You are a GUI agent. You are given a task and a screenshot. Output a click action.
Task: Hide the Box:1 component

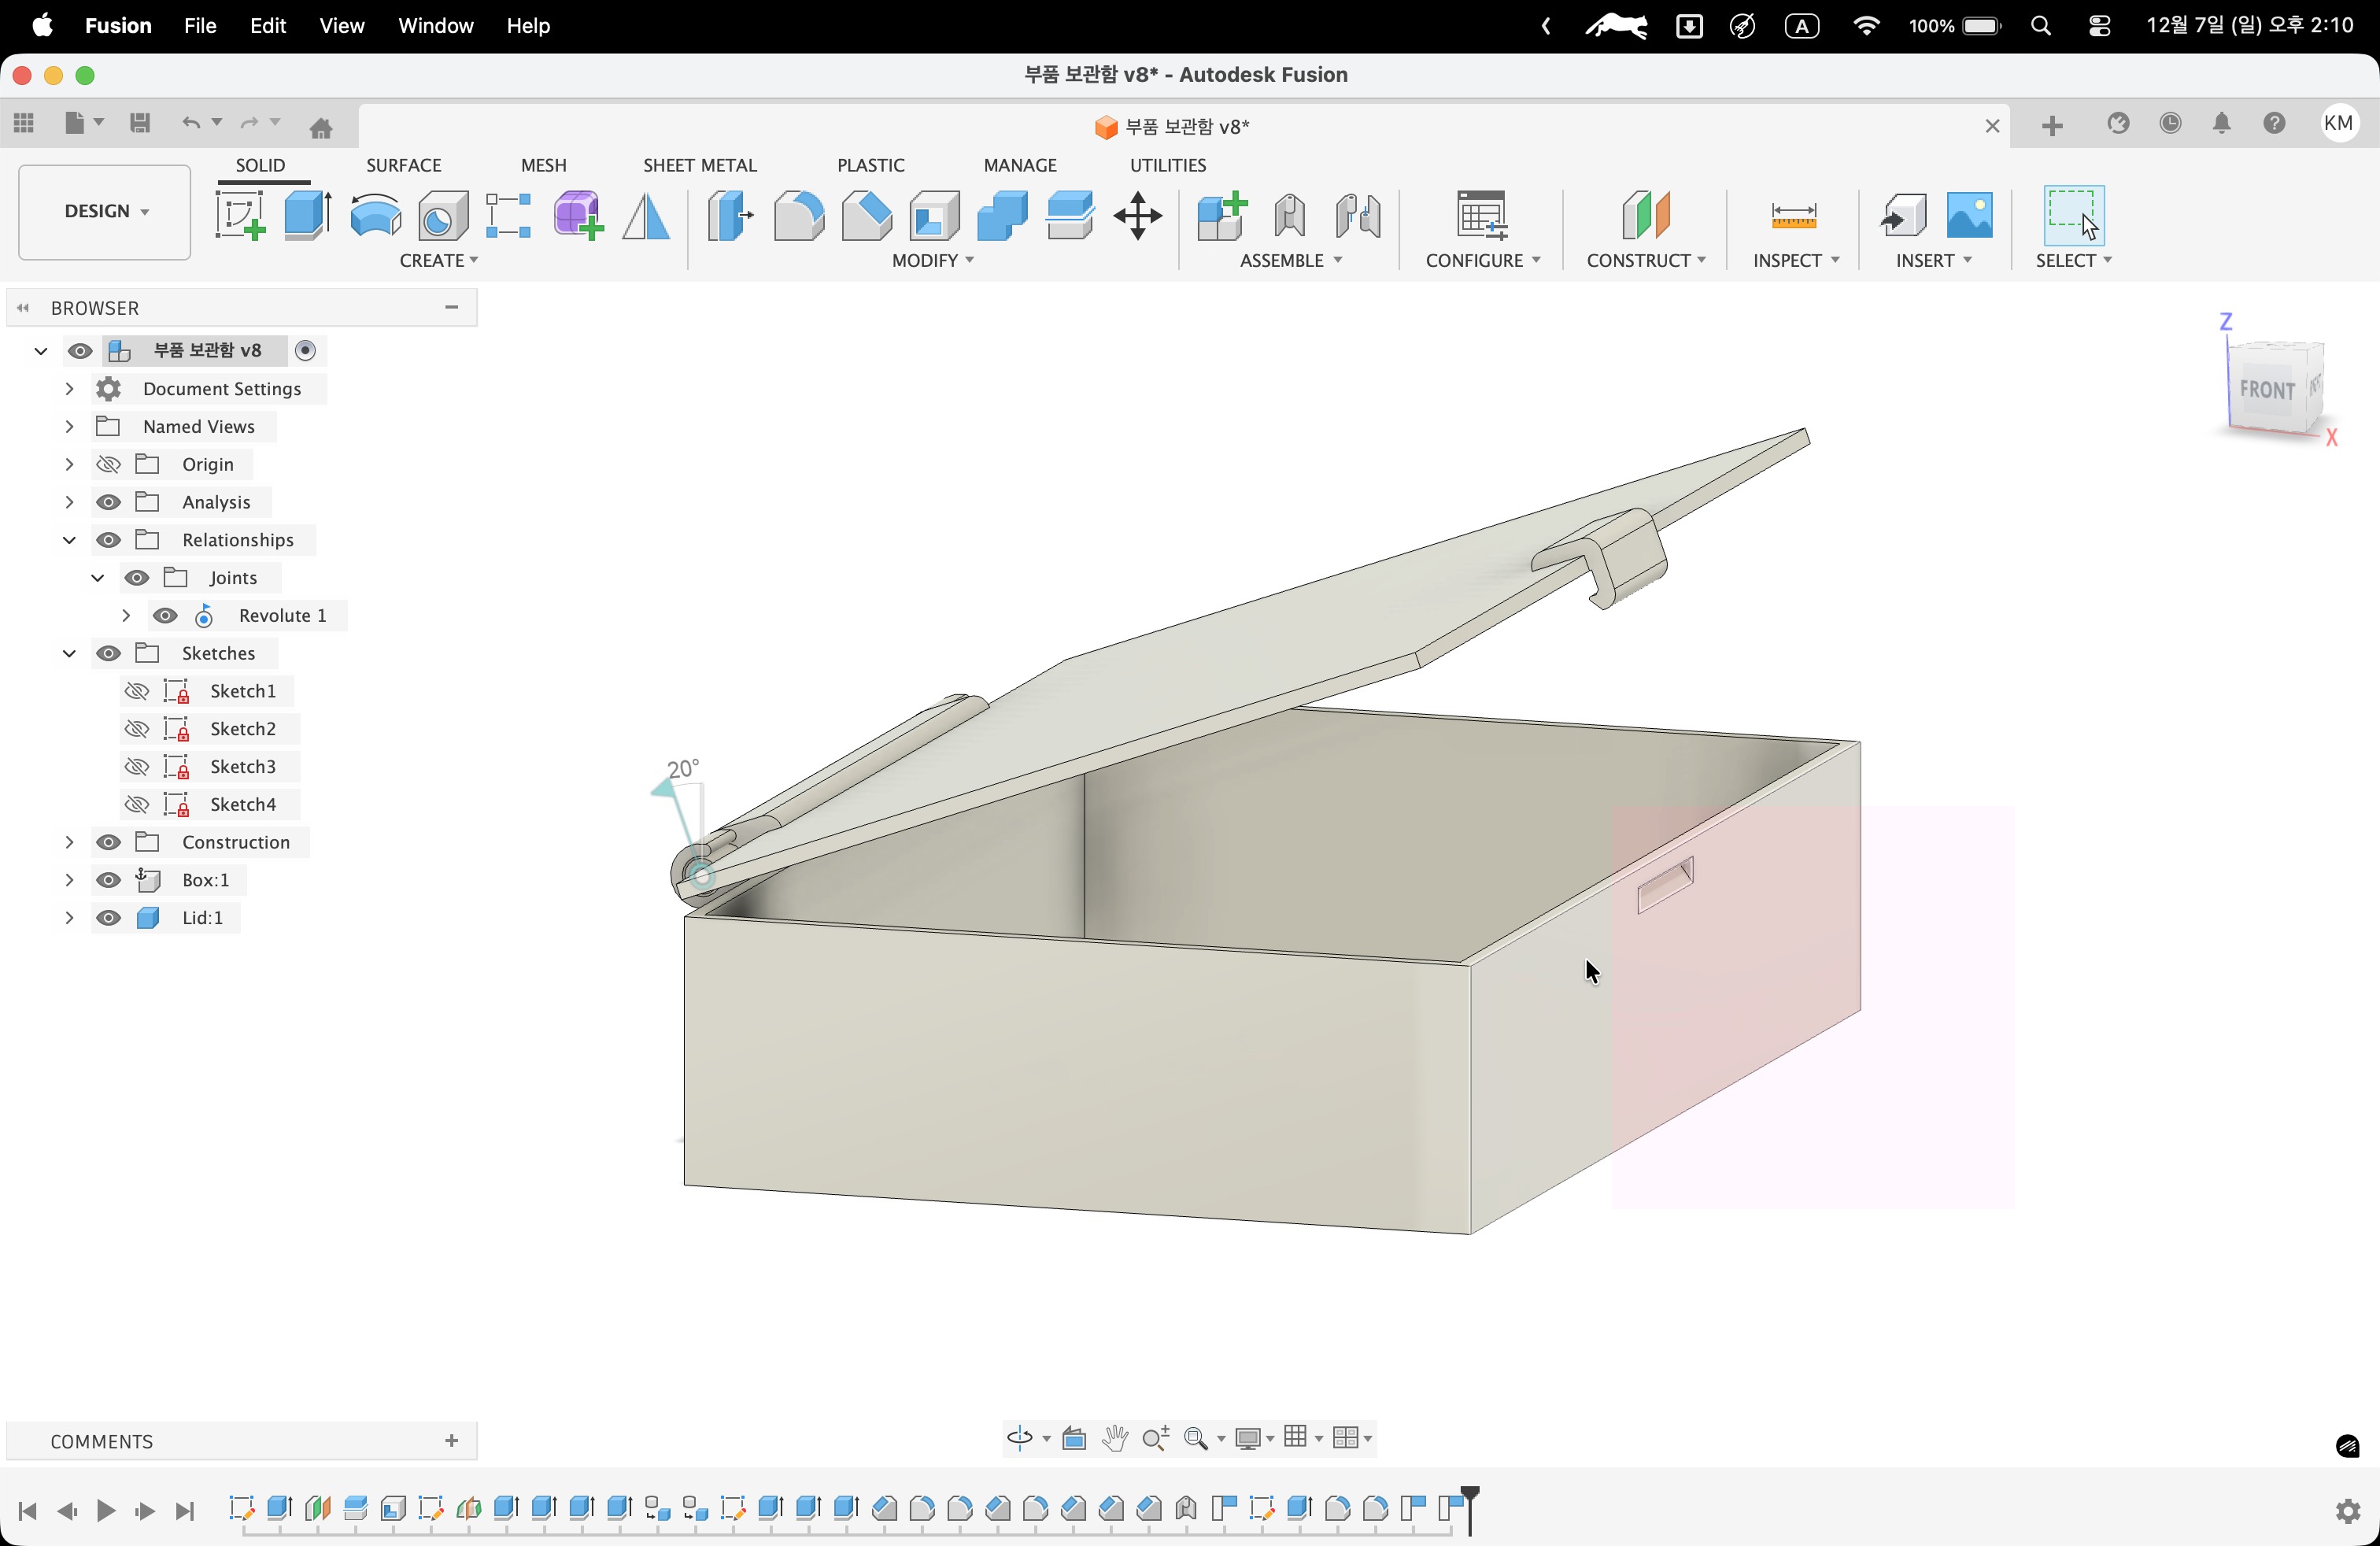pyautogui.click(x=108, y=880)
